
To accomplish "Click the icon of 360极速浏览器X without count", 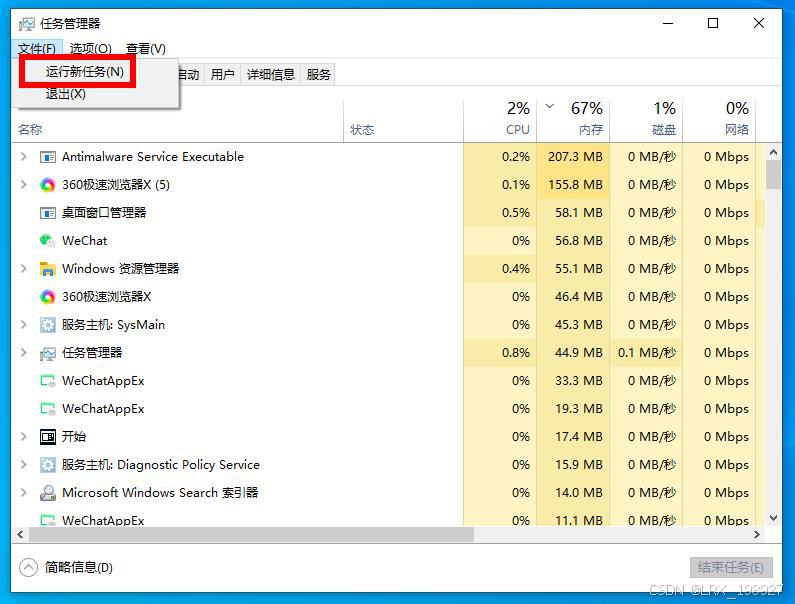I will 48,297.
